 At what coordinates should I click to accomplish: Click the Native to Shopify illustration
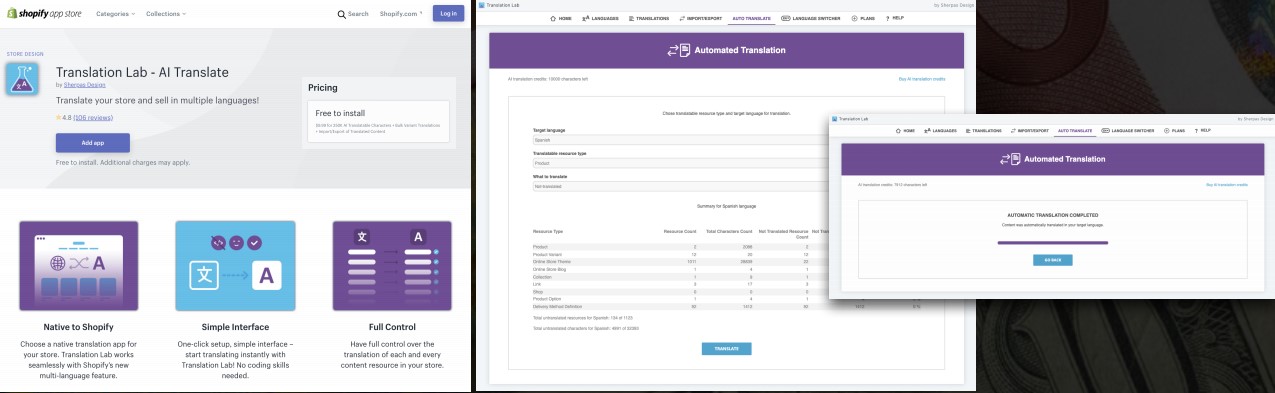click(78, 266)
